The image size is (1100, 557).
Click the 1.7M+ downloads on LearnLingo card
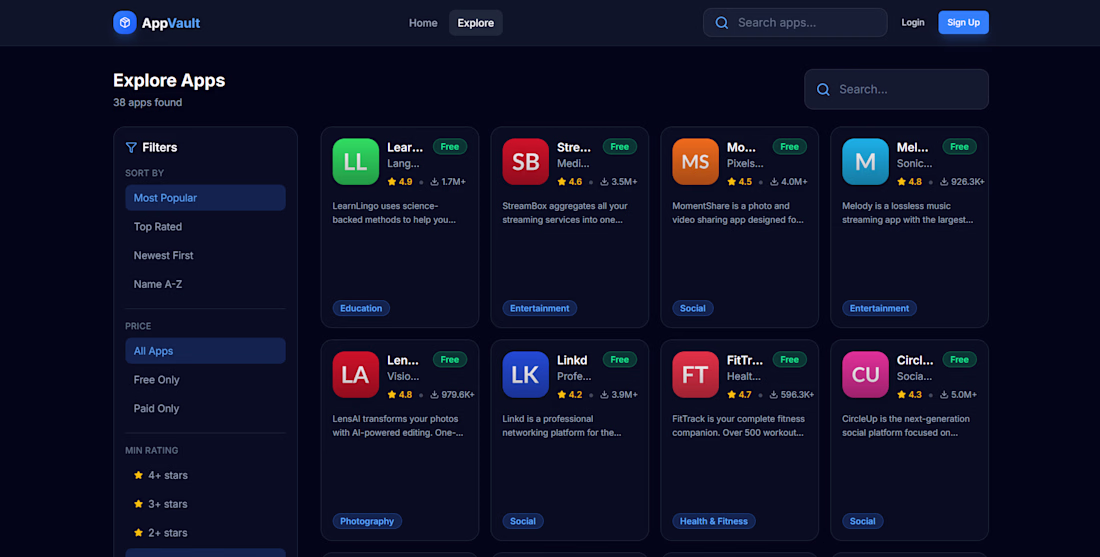pyautogui.click(x=448, y=182)
